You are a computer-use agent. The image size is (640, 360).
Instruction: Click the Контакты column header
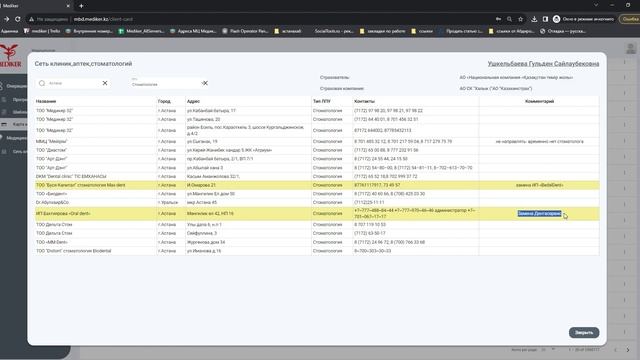coord(364,101)
